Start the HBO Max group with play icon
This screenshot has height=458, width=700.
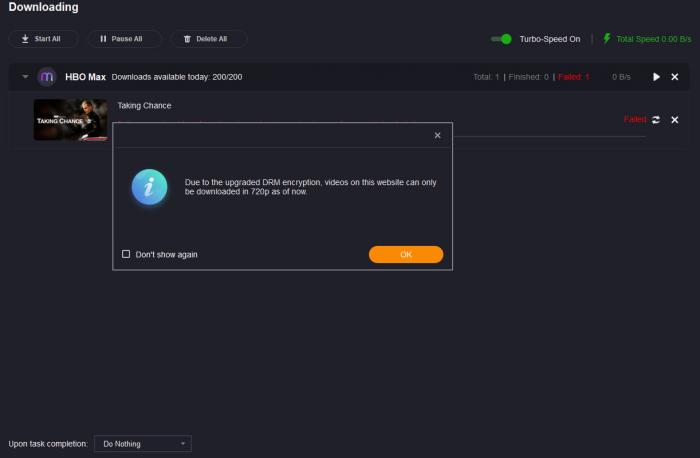click(656, 77)
